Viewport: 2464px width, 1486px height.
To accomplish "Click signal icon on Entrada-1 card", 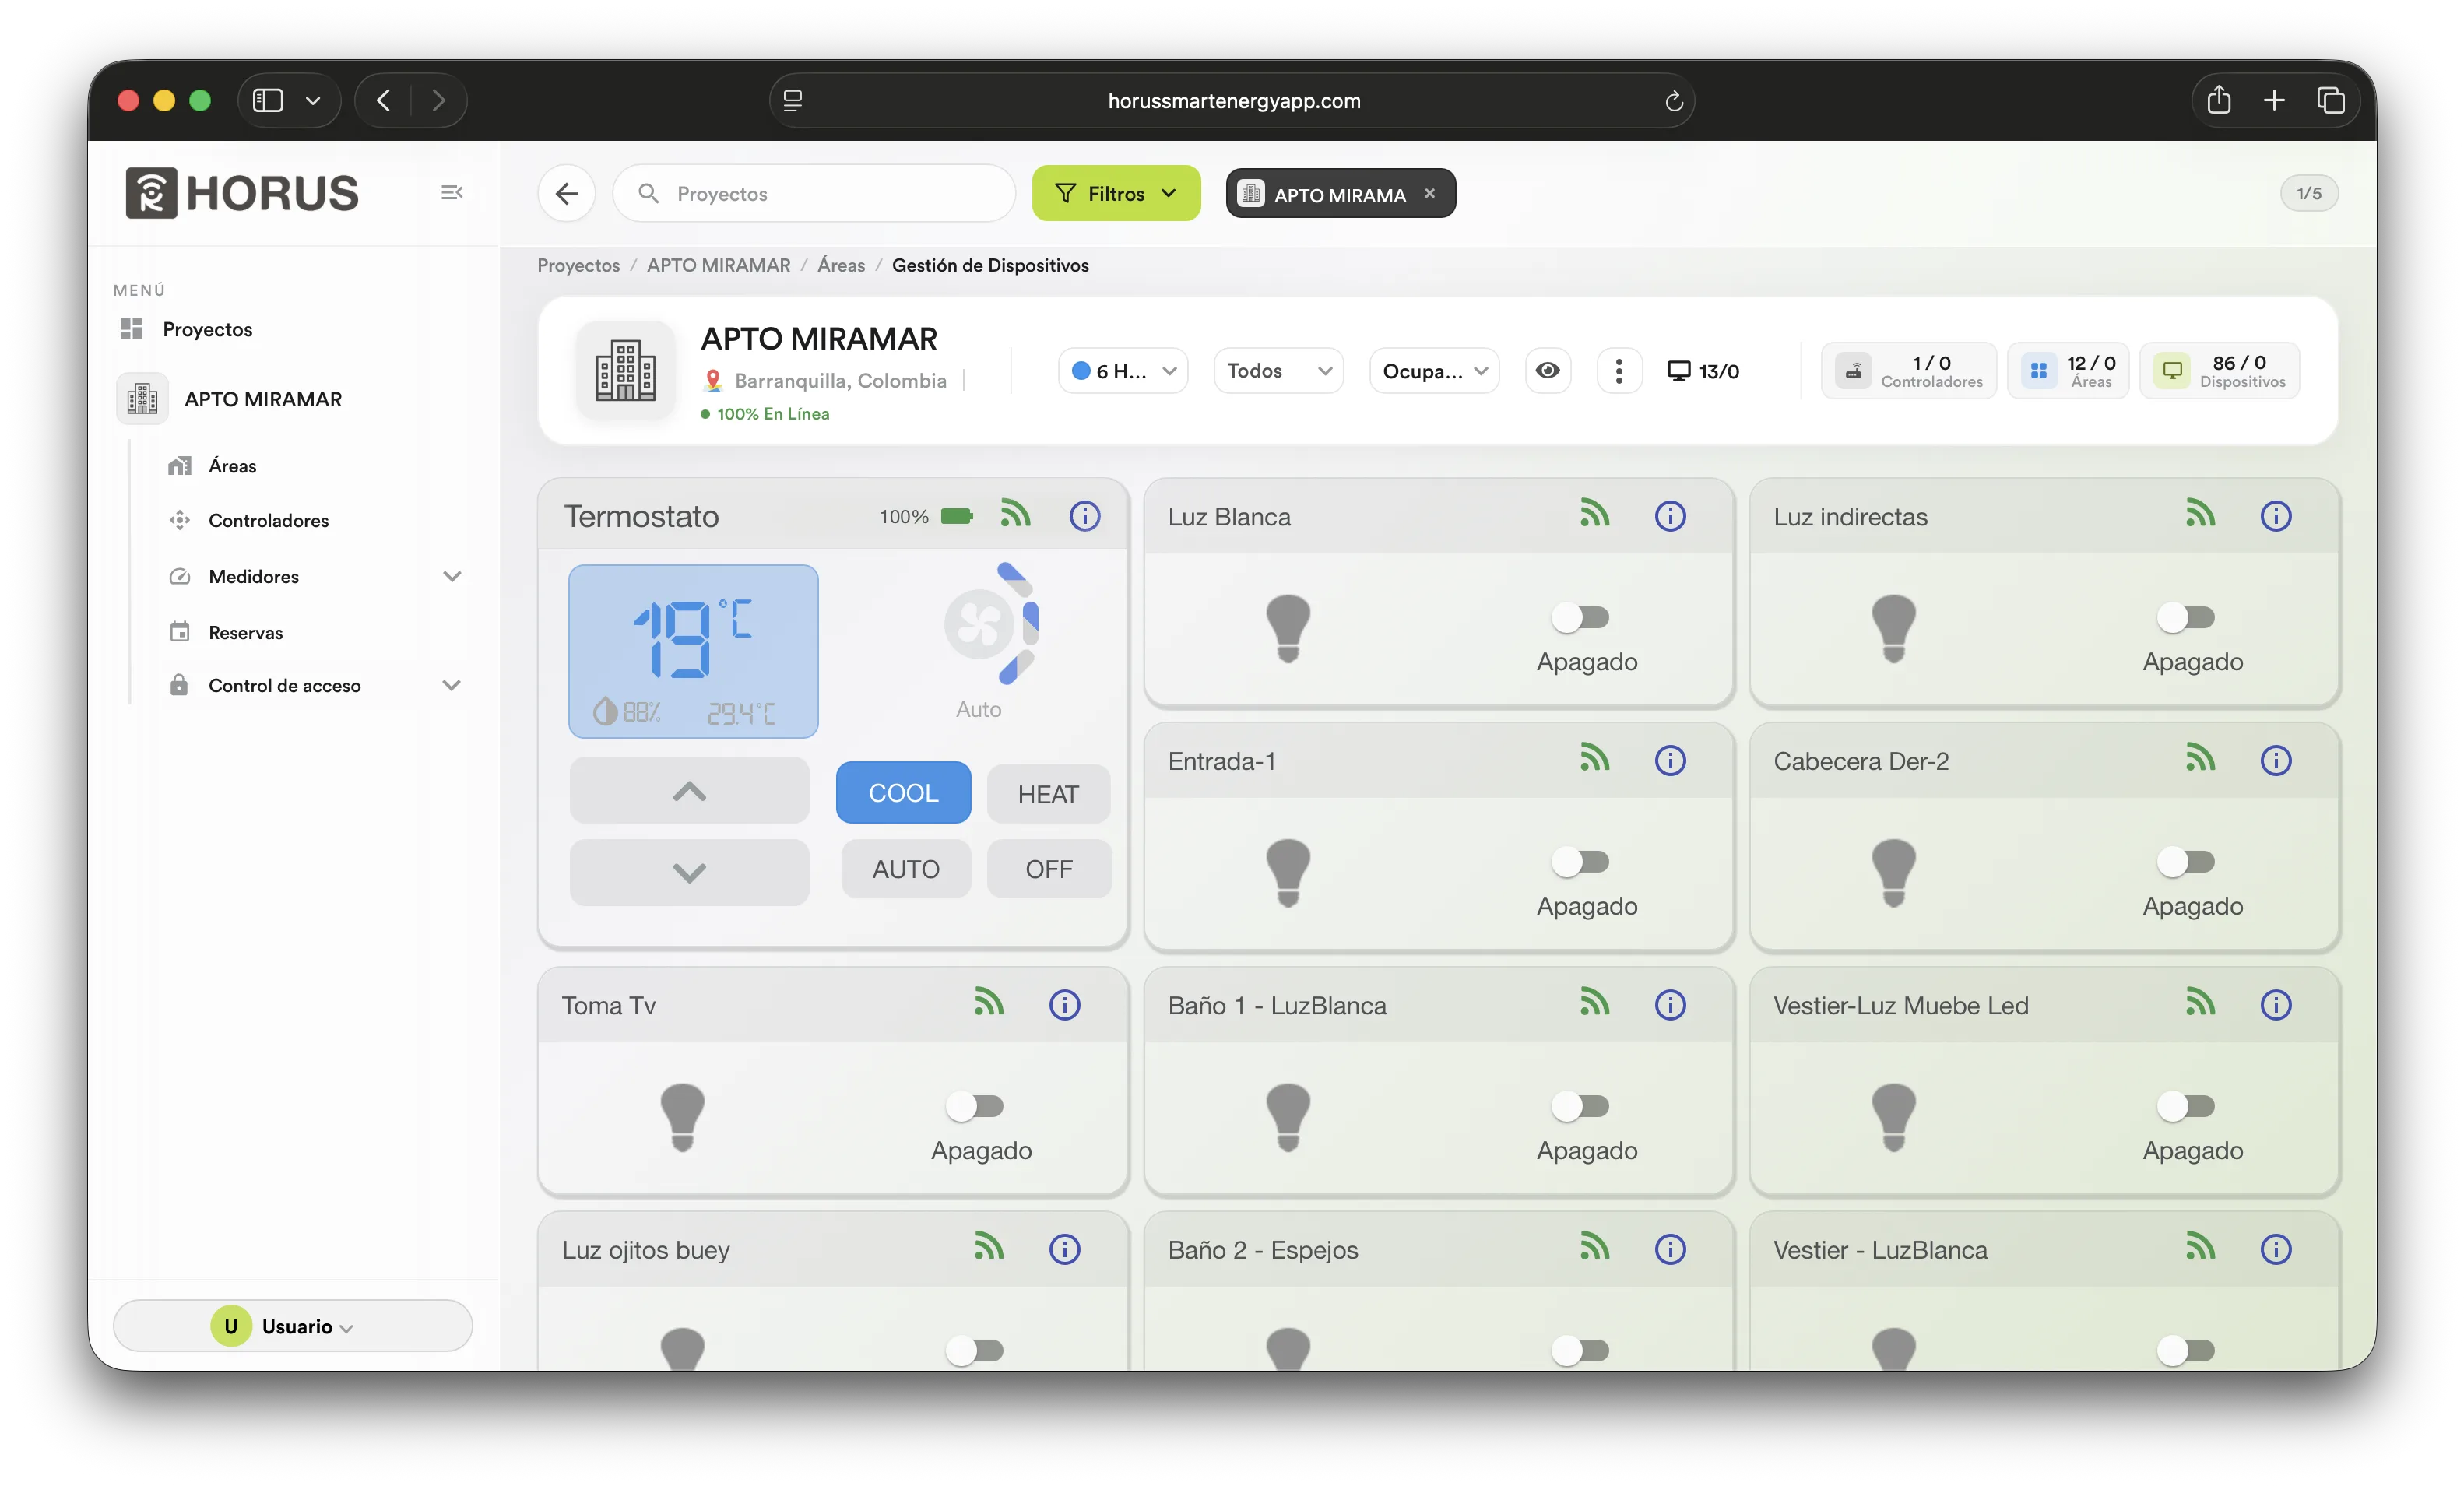I will 1595,758.
